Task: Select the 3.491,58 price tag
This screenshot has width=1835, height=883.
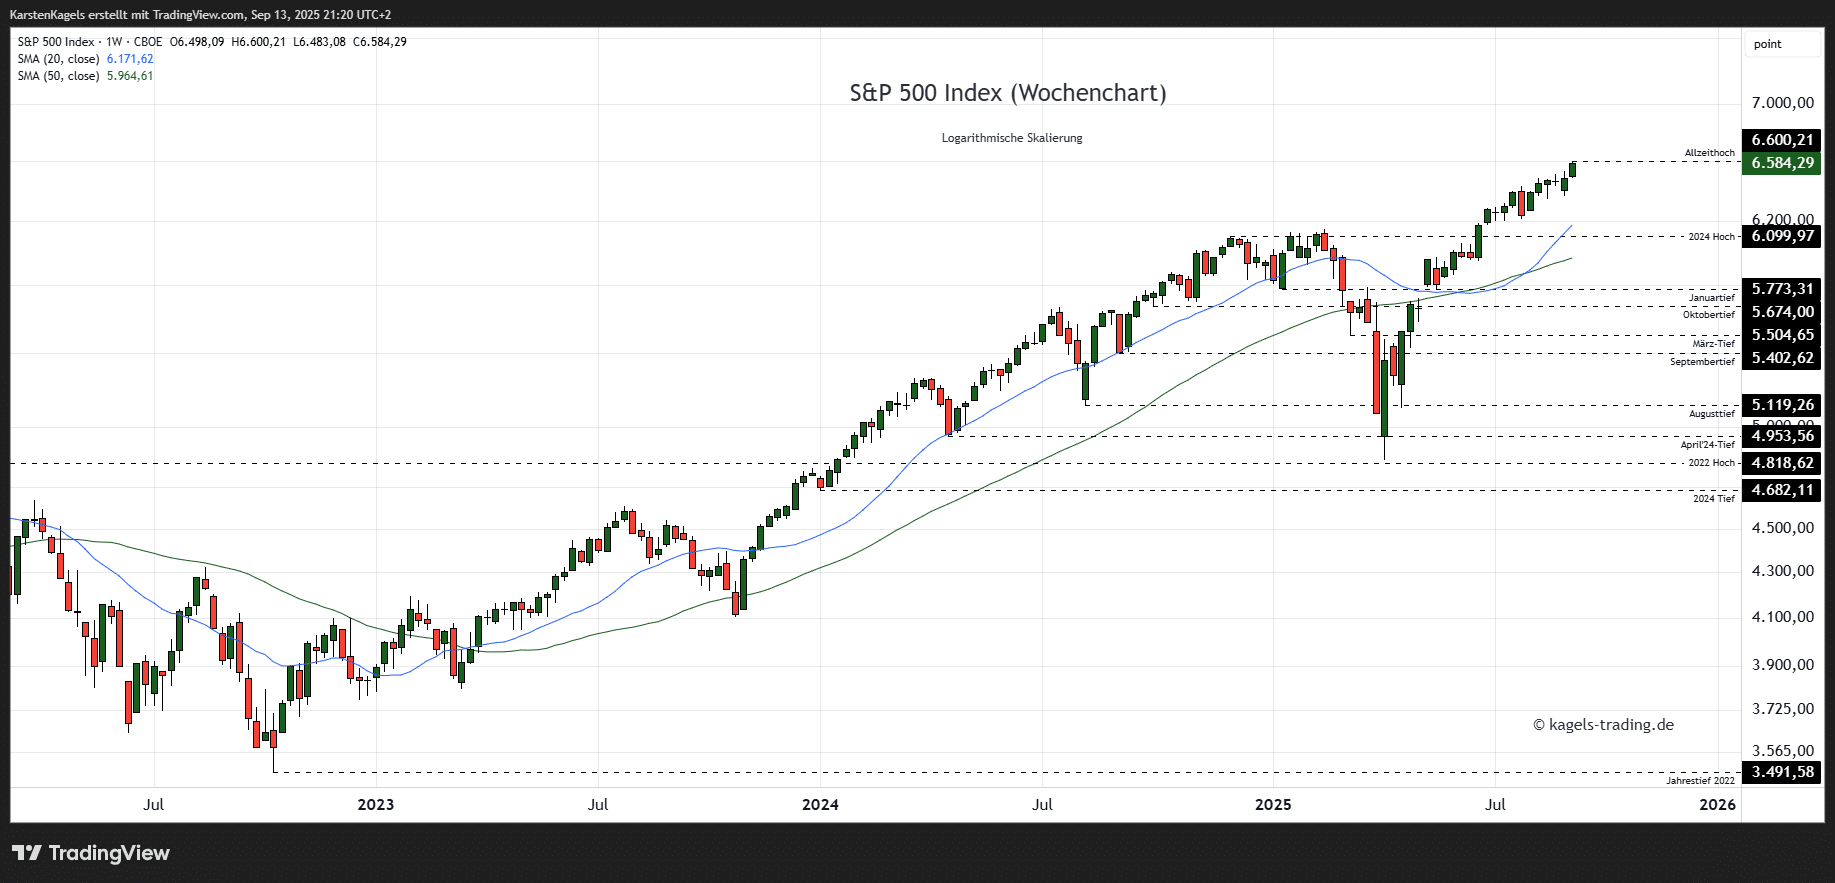Action: [1782, 772]
